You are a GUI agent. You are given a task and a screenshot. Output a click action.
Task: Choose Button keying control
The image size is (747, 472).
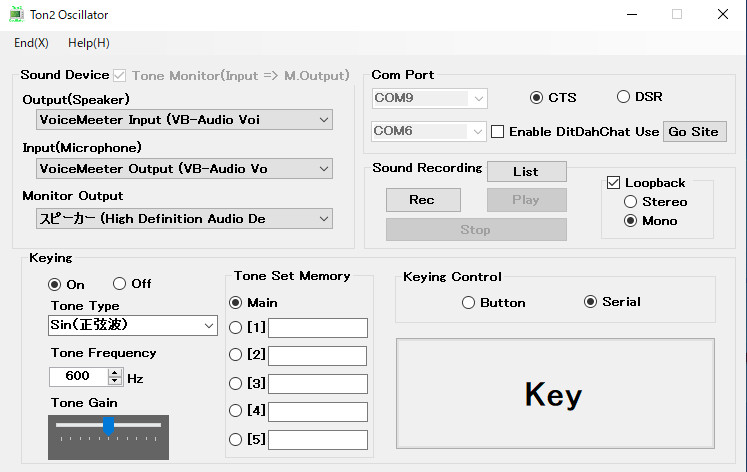point(468,302)
